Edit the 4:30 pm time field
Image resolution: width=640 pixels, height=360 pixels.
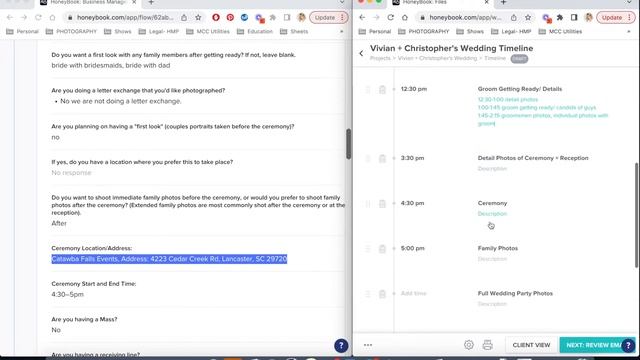point(412,203)
